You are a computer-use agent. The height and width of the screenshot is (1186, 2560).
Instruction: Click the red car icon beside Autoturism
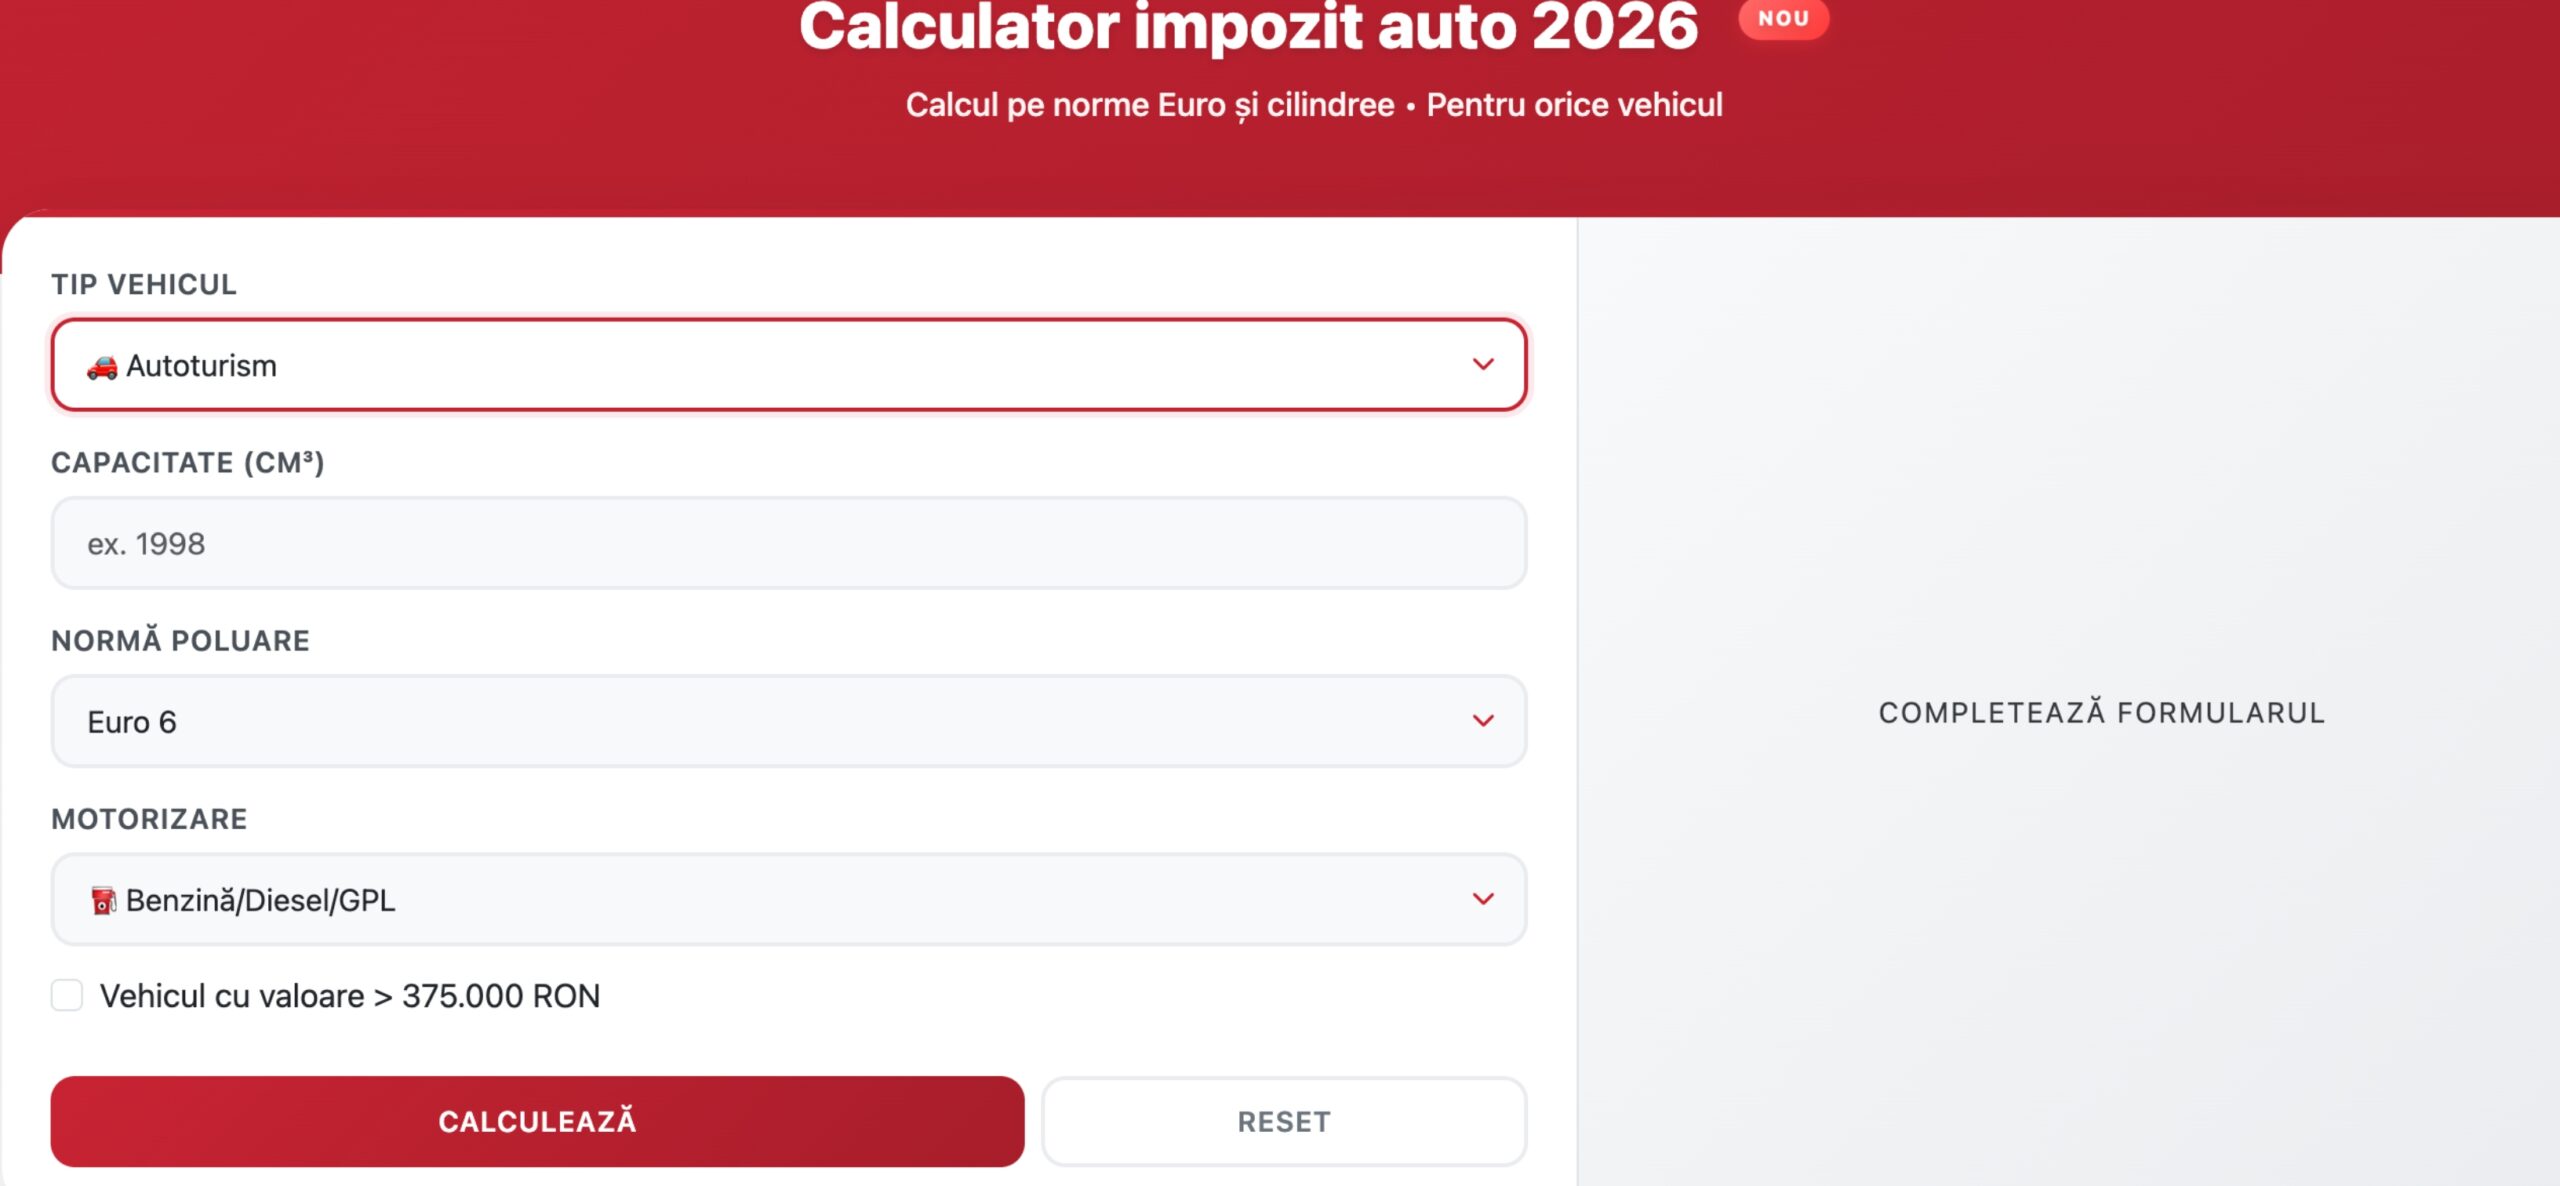point(101,365)
